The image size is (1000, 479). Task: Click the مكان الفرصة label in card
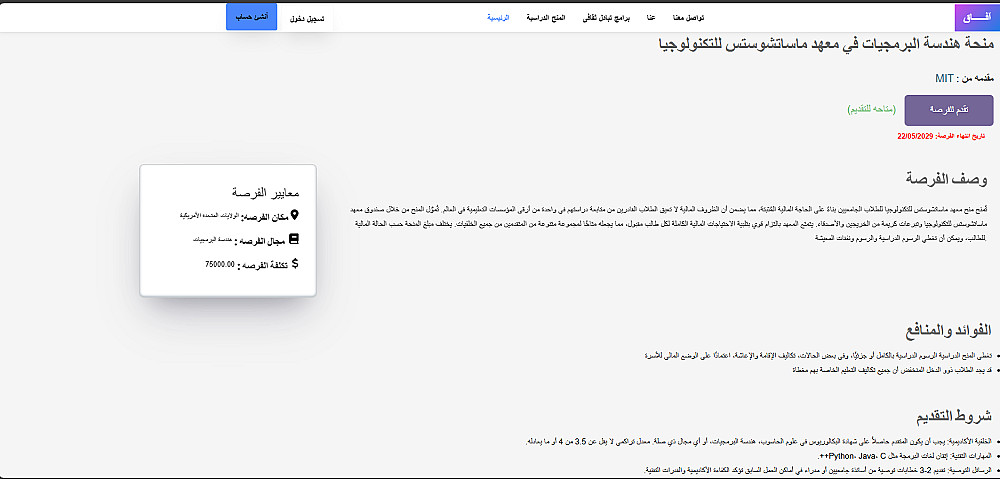[265, 217]
